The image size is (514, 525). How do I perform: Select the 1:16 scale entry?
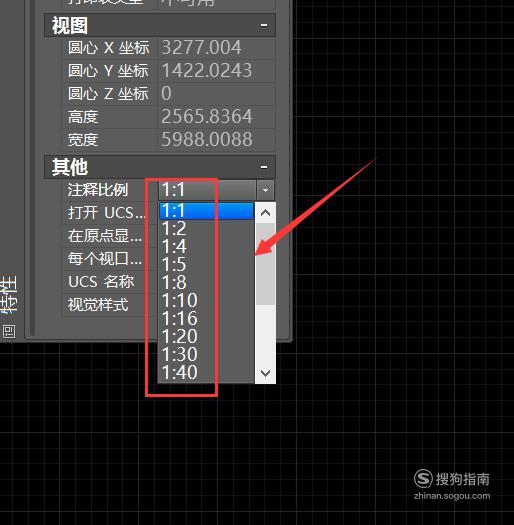pyautogui.click(x=206, y=318)
